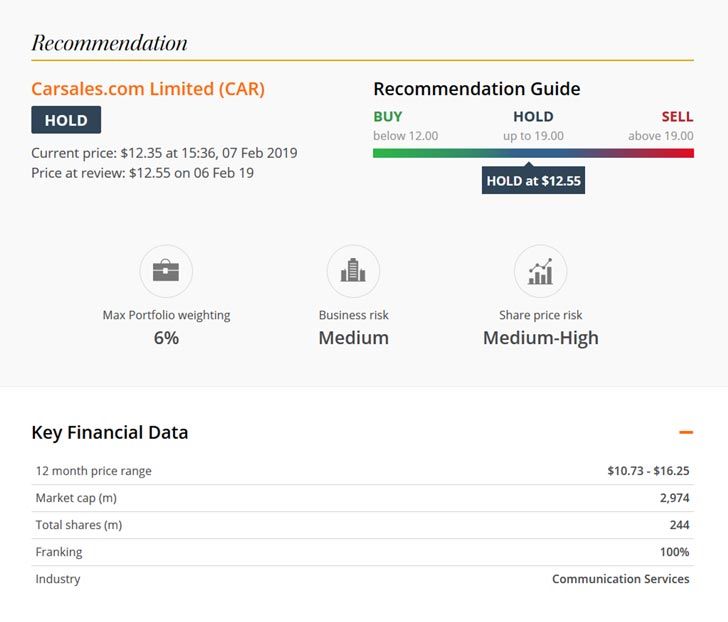Click the Communication Services value
The width and height of the screenshot is (728, 622).
[x=621, y=579]
